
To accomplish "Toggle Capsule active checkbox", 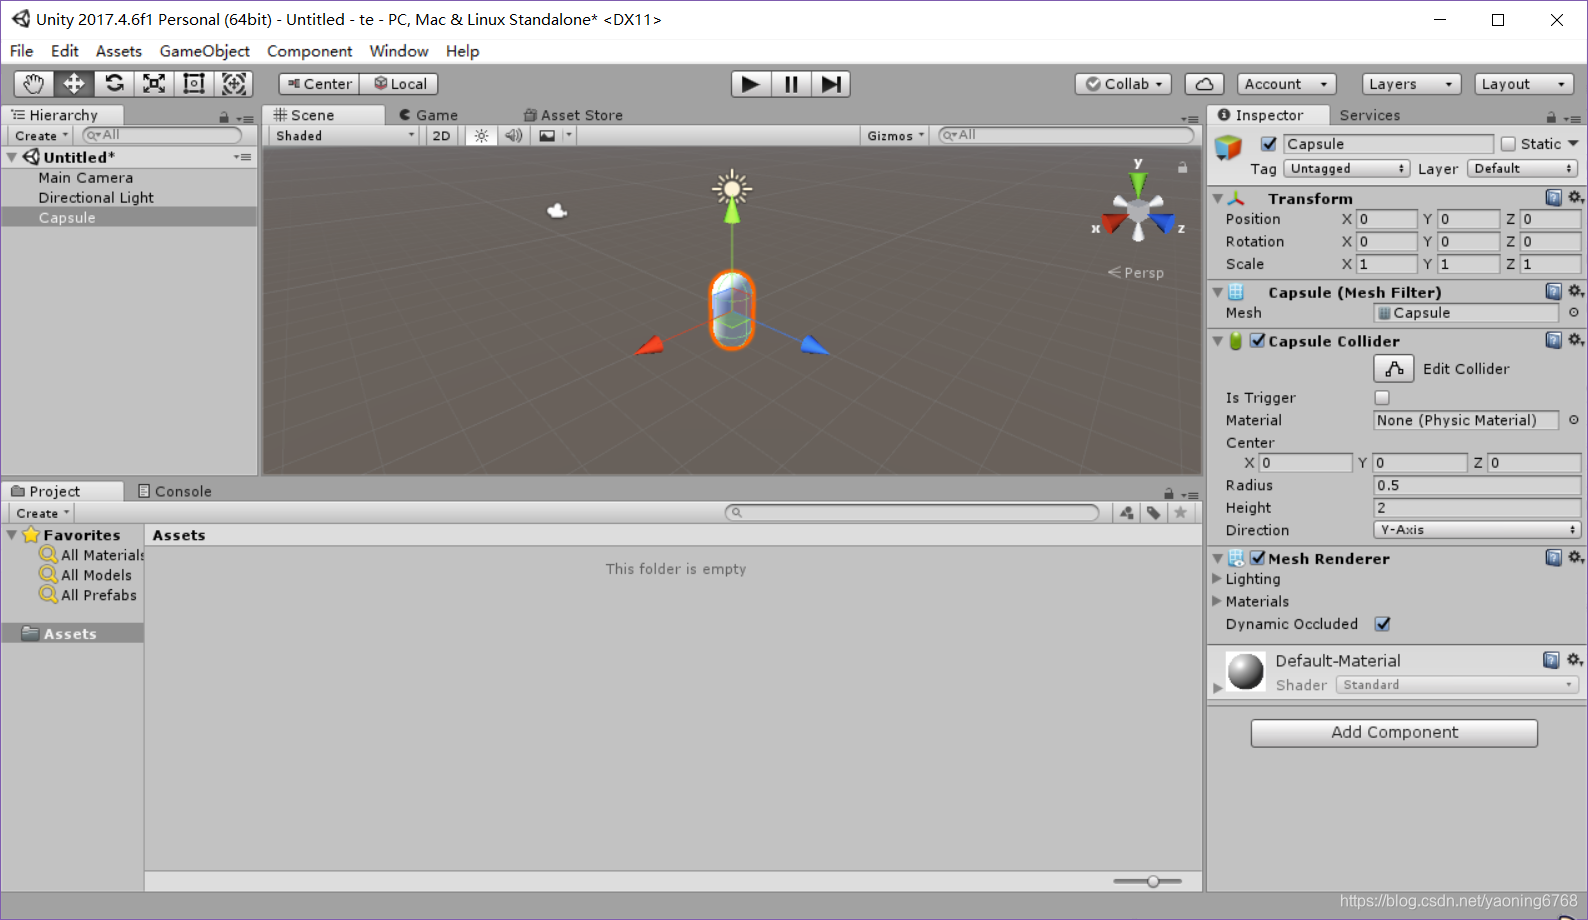I will [x=1268, y=144].
